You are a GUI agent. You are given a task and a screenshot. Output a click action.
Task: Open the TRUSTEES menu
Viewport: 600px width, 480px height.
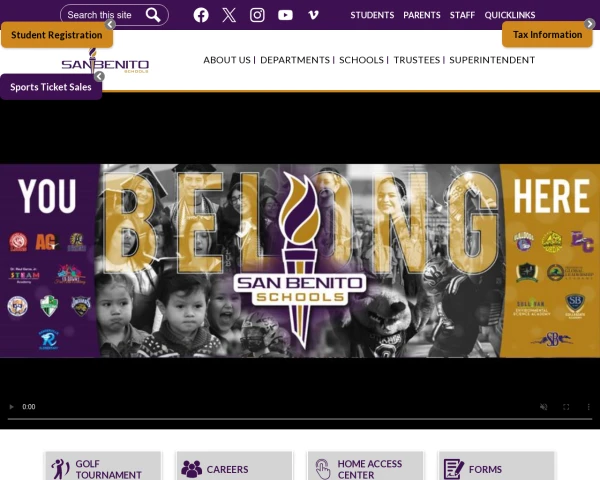tap(417, 60)
